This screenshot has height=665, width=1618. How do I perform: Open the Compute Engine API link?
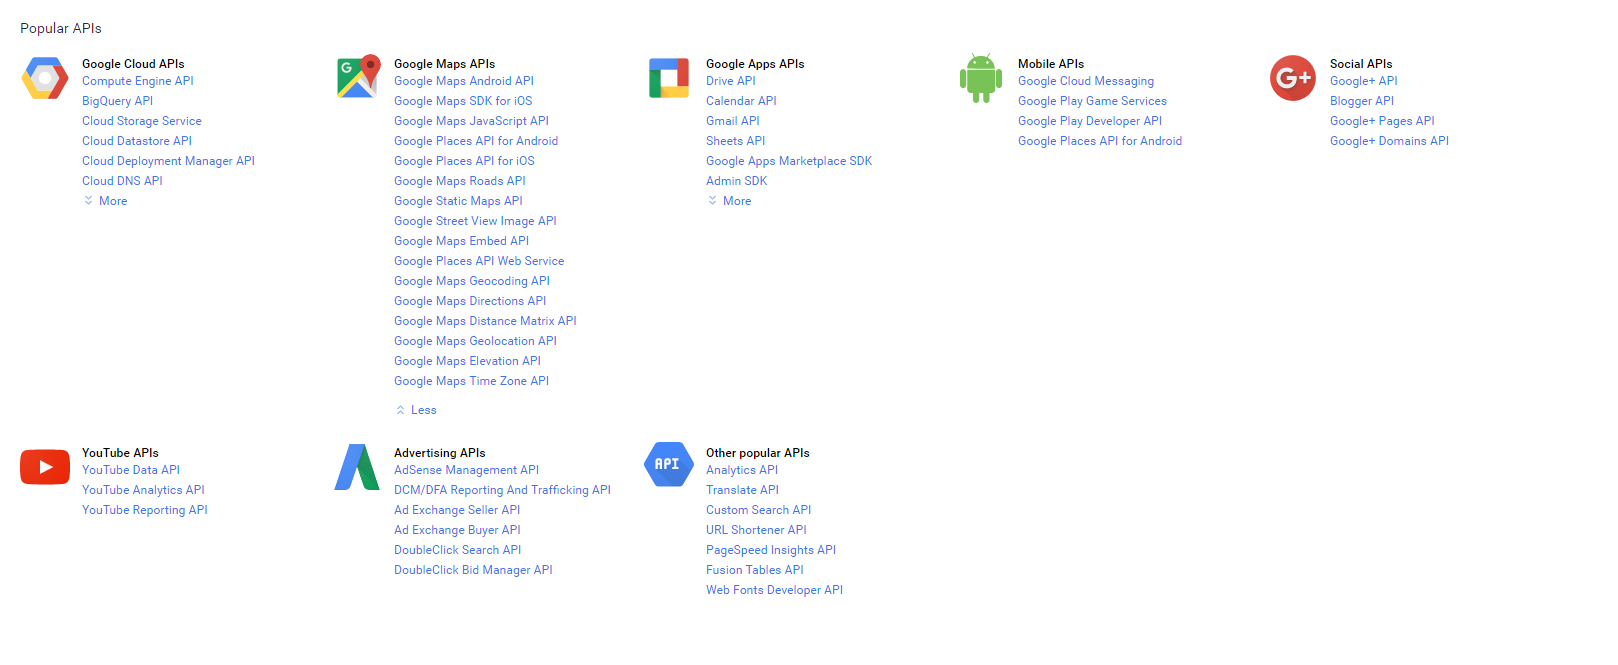click(138, 81)
